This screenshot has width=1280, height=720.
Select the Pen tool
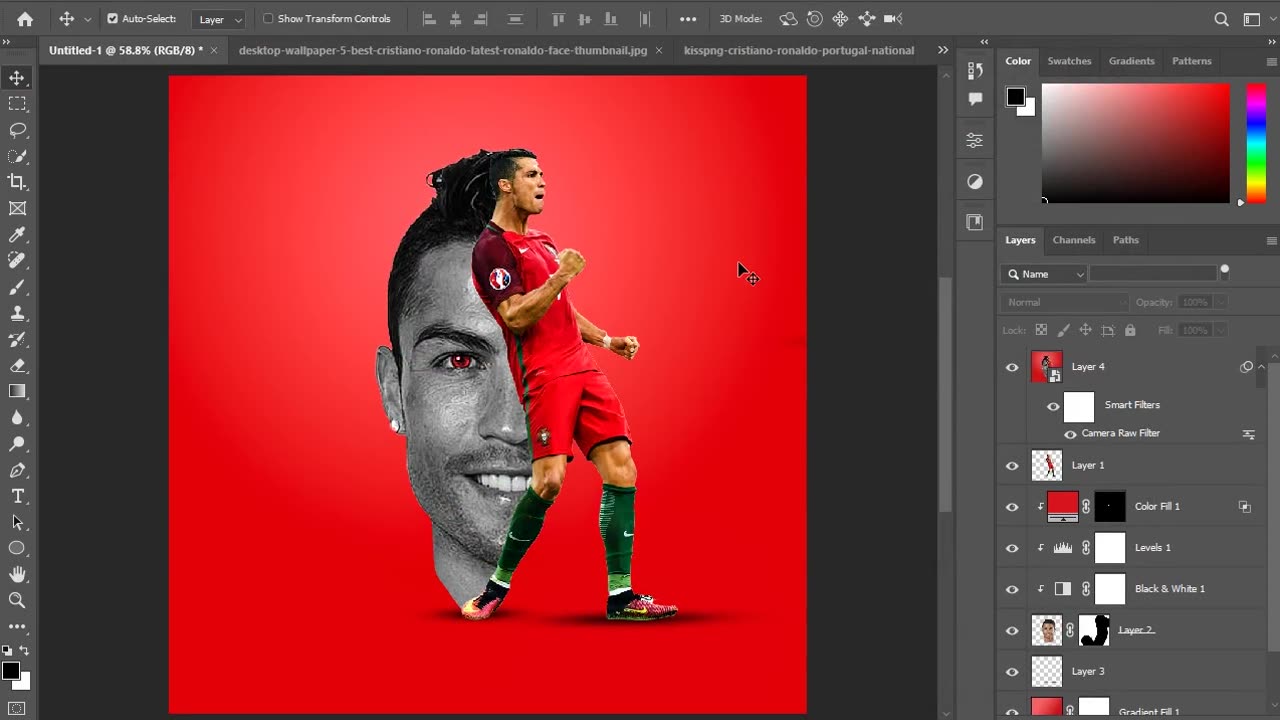17,470
